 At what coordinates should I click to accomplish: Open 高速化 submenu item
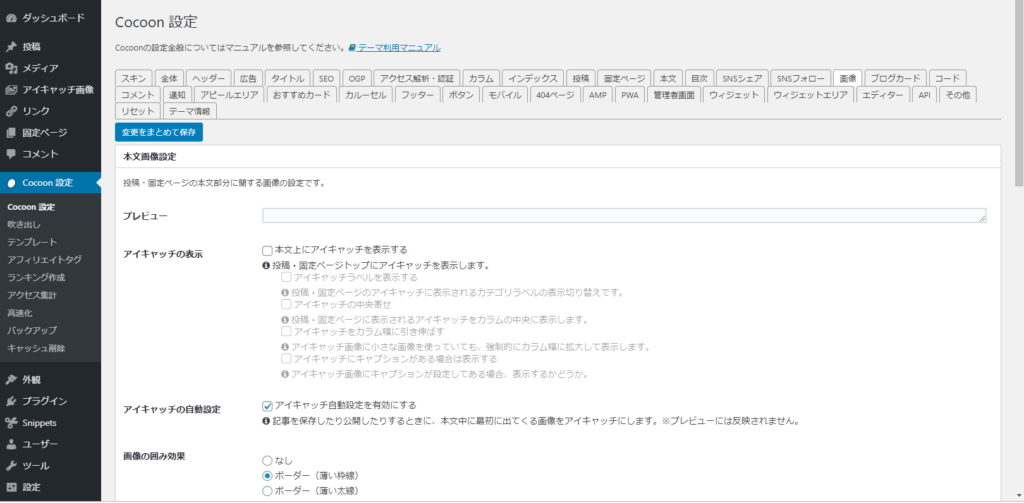click(20, 313)
